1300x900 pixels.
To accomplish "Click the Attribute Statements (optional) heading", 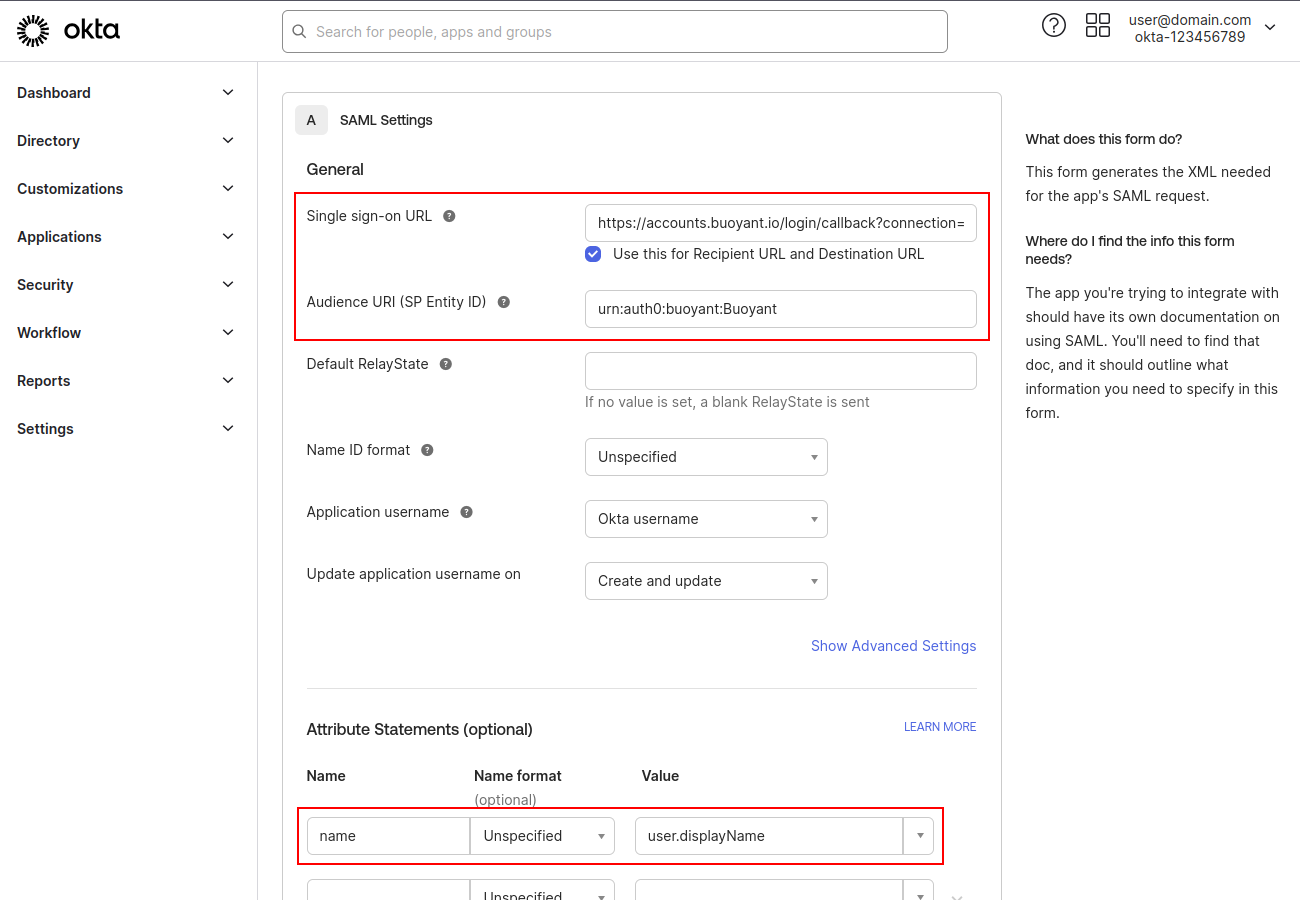I will pyautogui.click(x=419, y=730).
